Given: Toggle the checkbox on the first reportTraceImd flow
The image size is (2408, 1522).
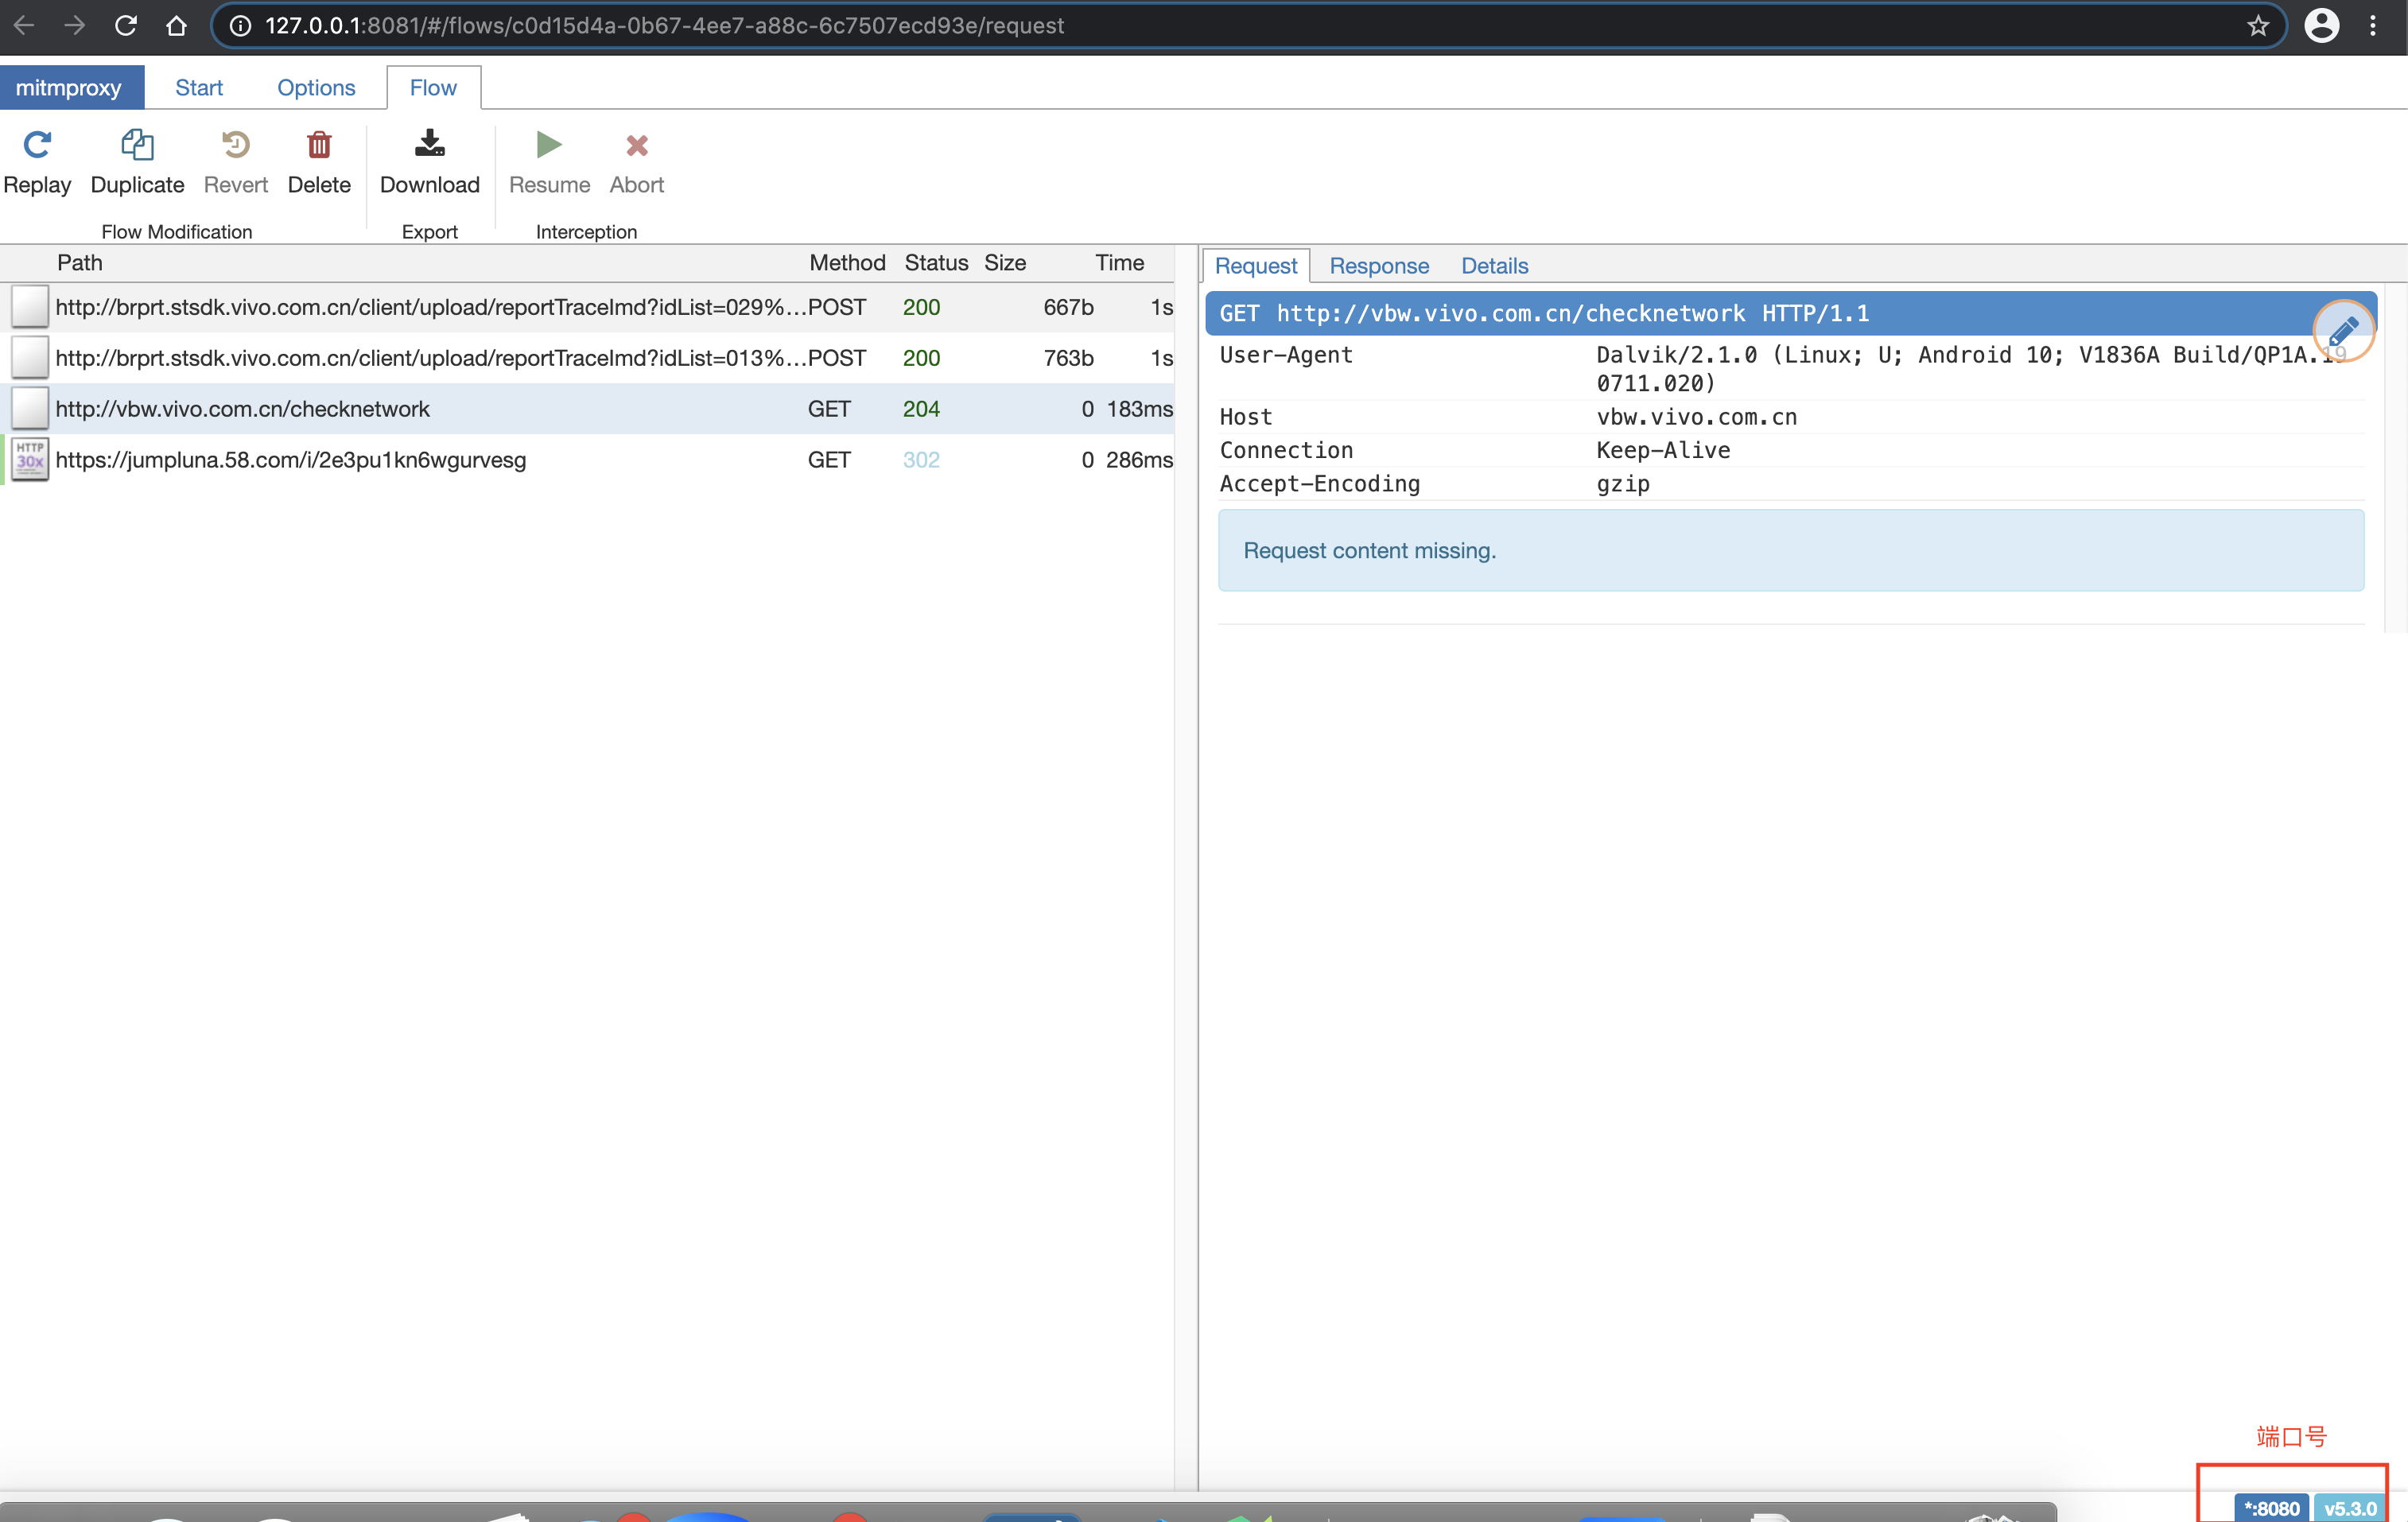Looking at the screenshot, I should [29, 306].
